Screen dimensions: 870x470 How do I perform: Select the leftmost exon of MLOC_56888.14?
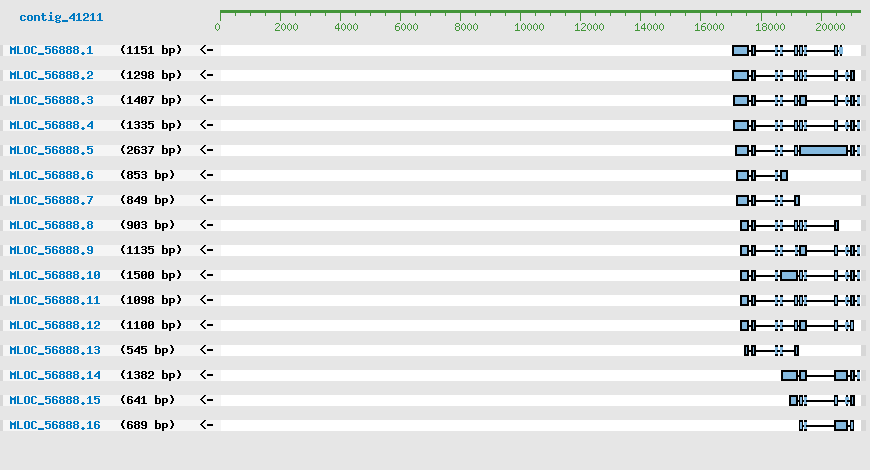click(789, 375)
